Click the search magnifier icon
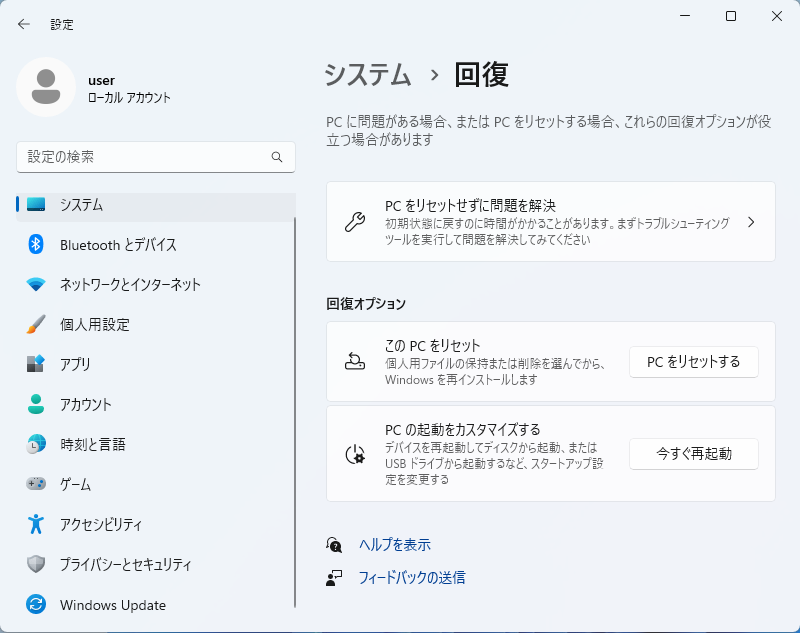800x633 pixels. tap(277, 157)
